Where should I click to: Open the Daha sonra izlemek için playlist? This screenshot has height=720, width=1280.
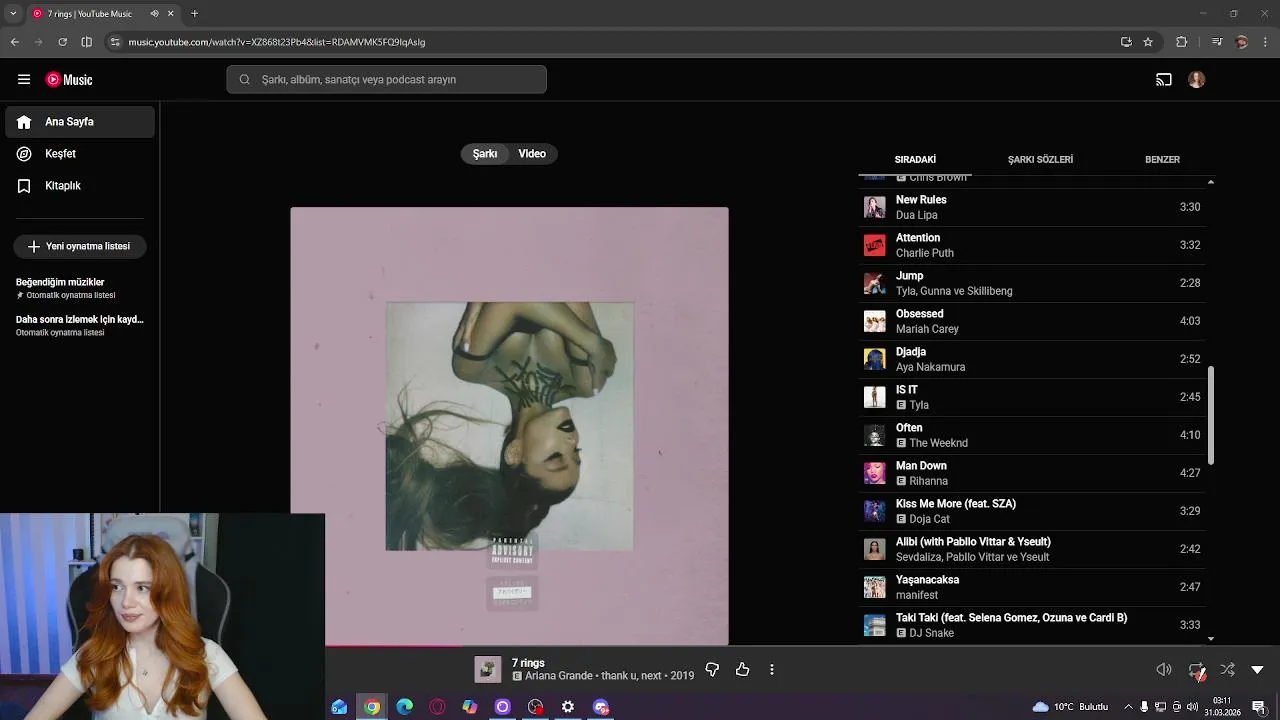tap(80, 325)
